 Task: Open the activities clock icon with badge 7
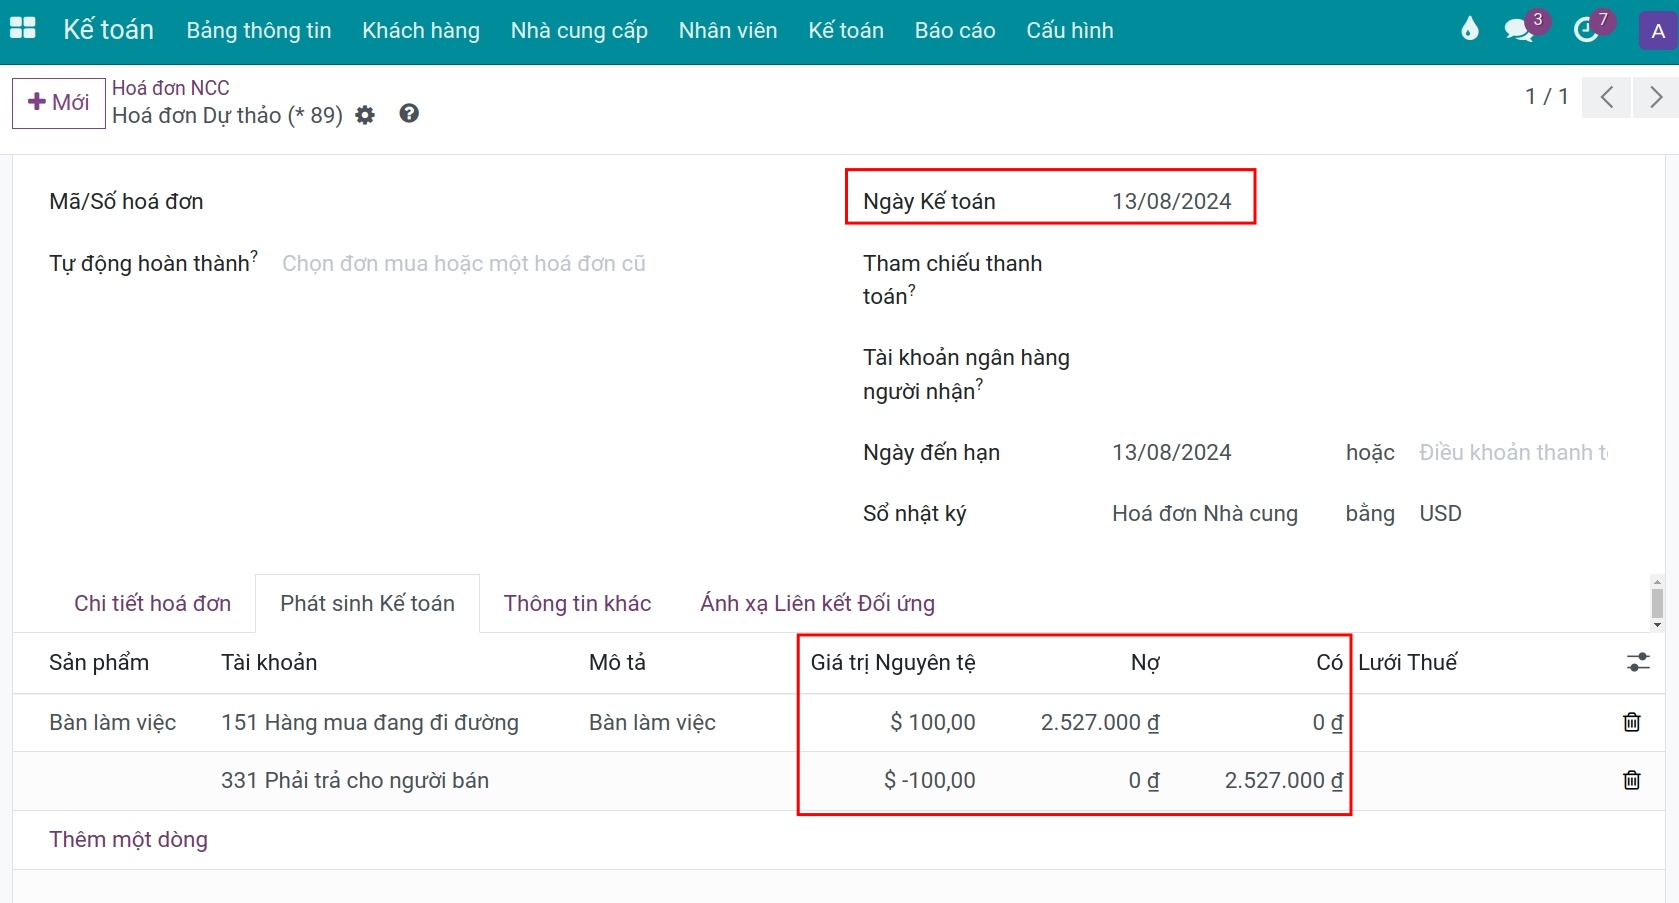point(1588,29)
